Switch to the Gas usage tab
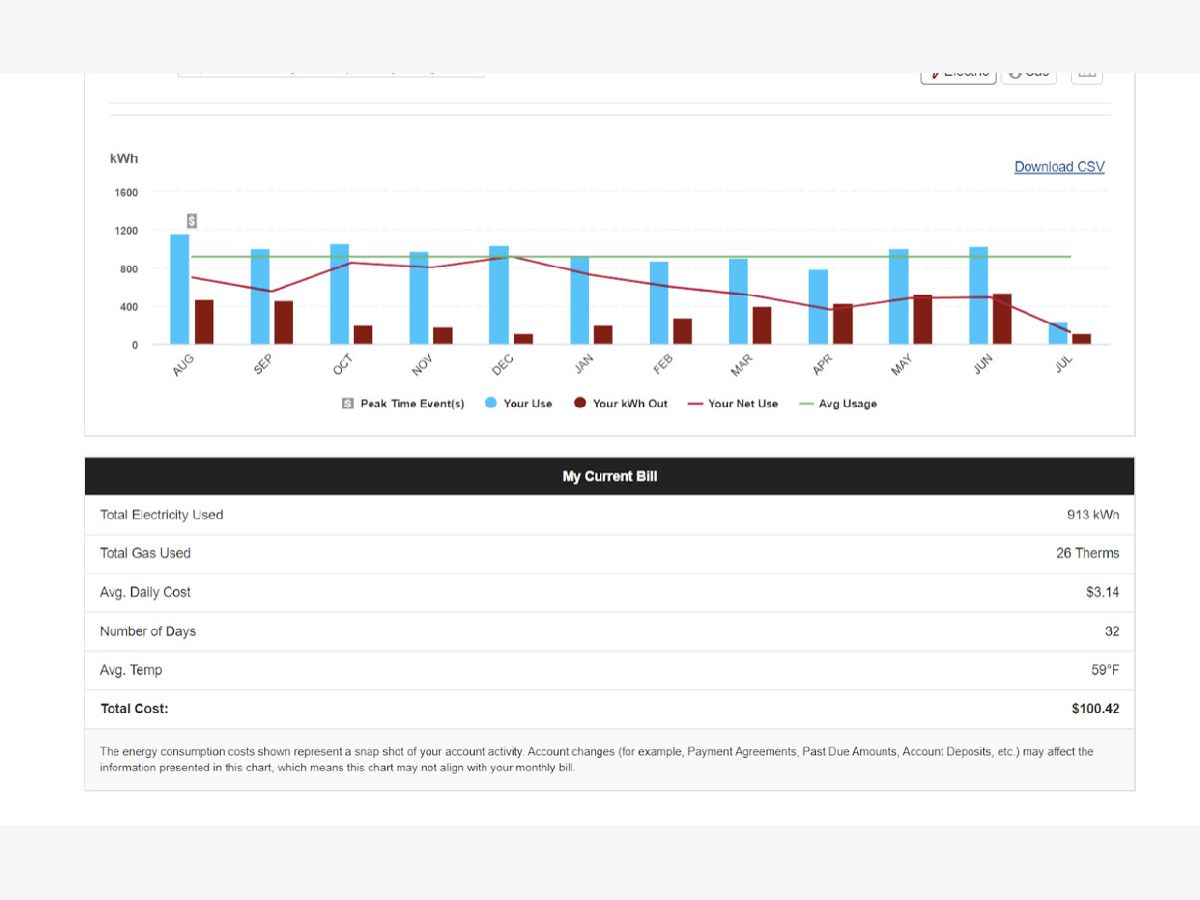This screenshot has width=1200, height=900. coord(1029,74)
